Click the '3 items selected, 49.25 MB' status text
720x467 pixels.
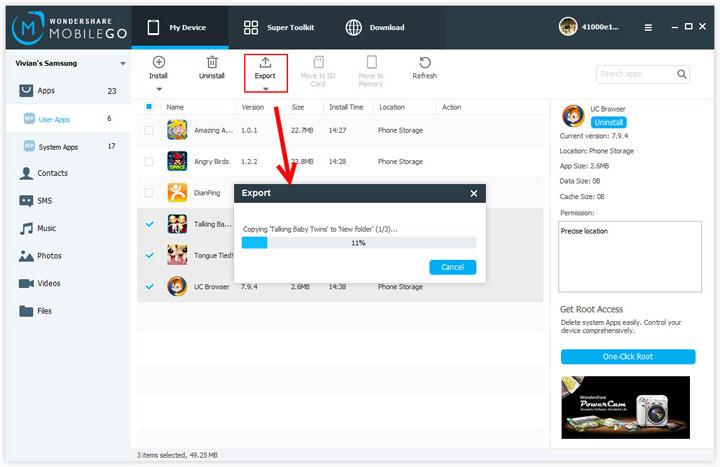[x=177, y=455]
